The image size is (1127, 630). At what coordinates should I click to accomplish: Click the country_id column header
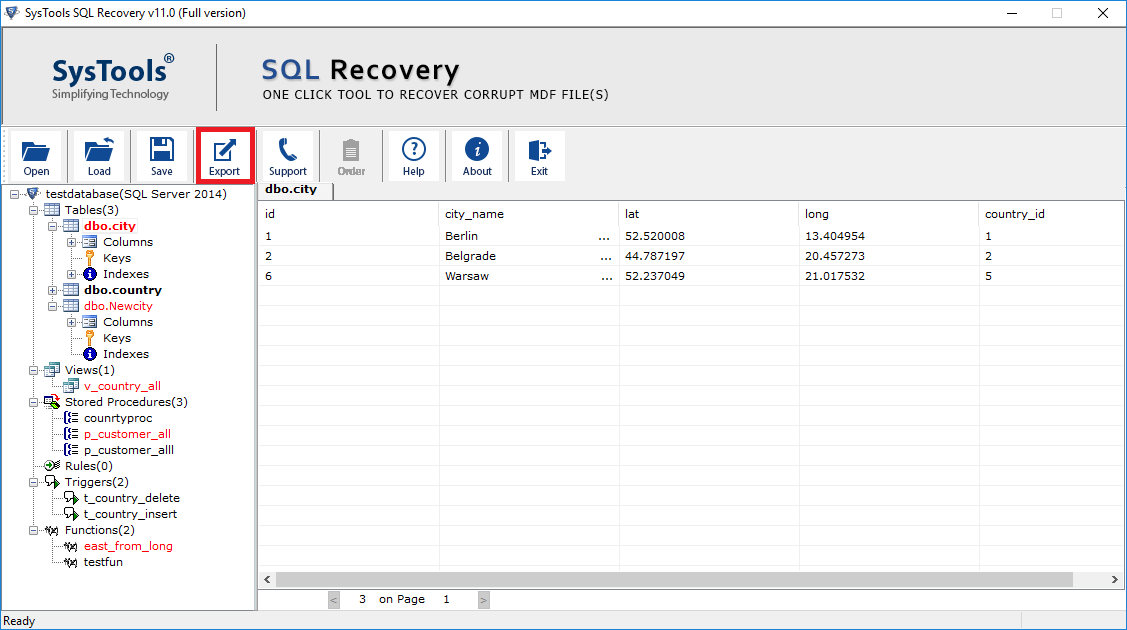point(1050,214)
